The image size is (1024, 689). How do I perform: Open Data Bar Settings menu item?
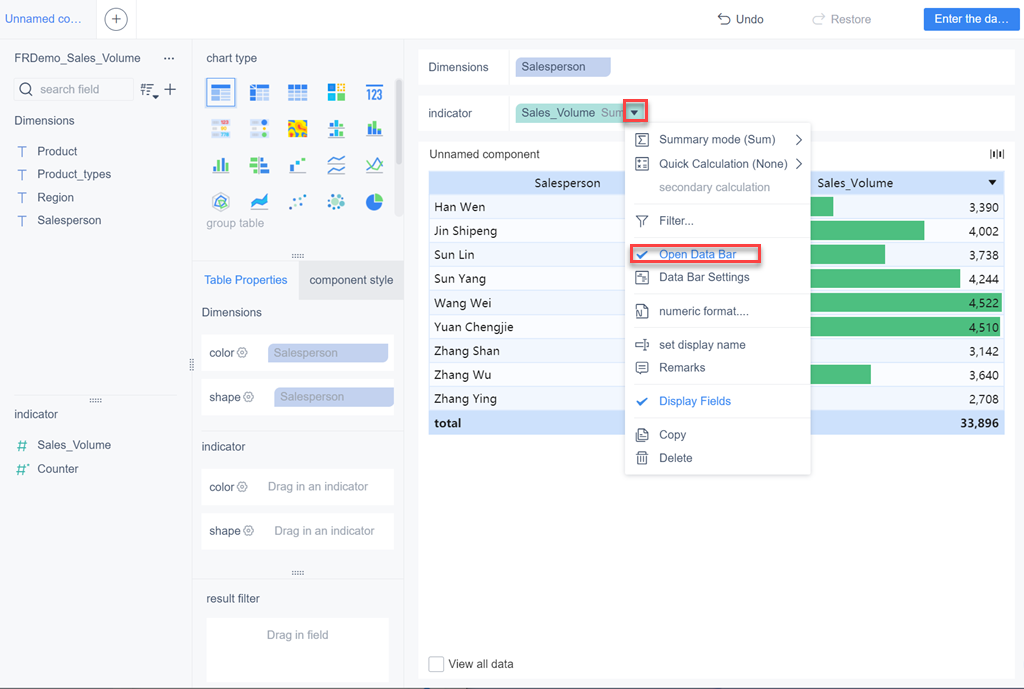717,277
